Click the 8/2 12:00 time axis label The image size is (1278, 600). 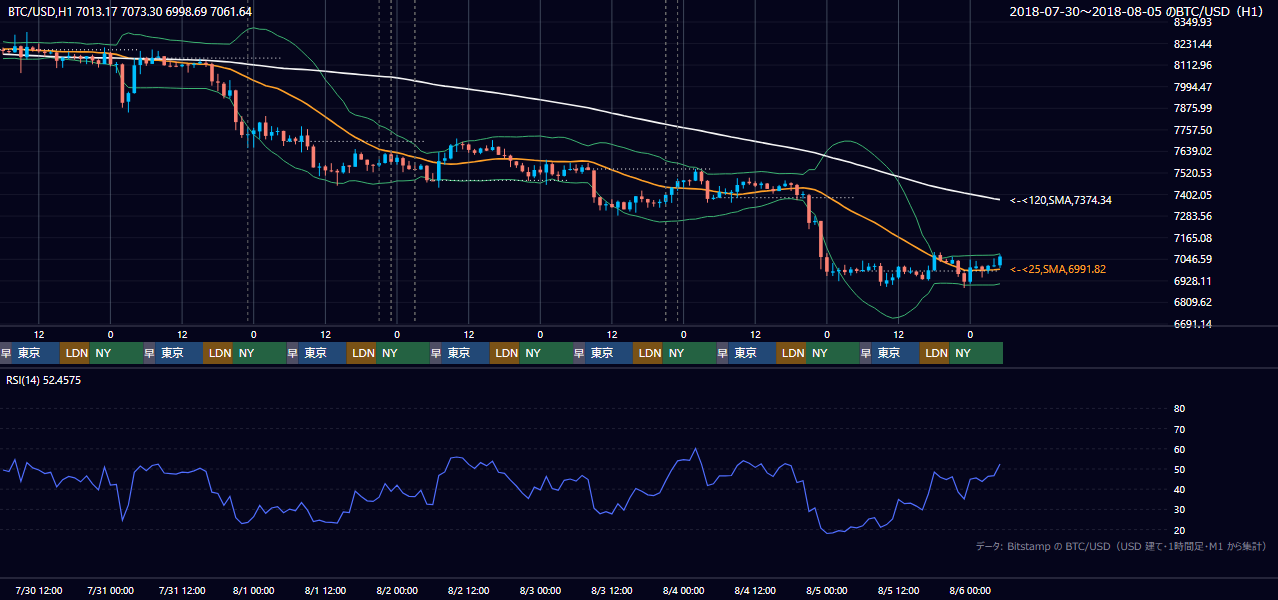(468, 590)
